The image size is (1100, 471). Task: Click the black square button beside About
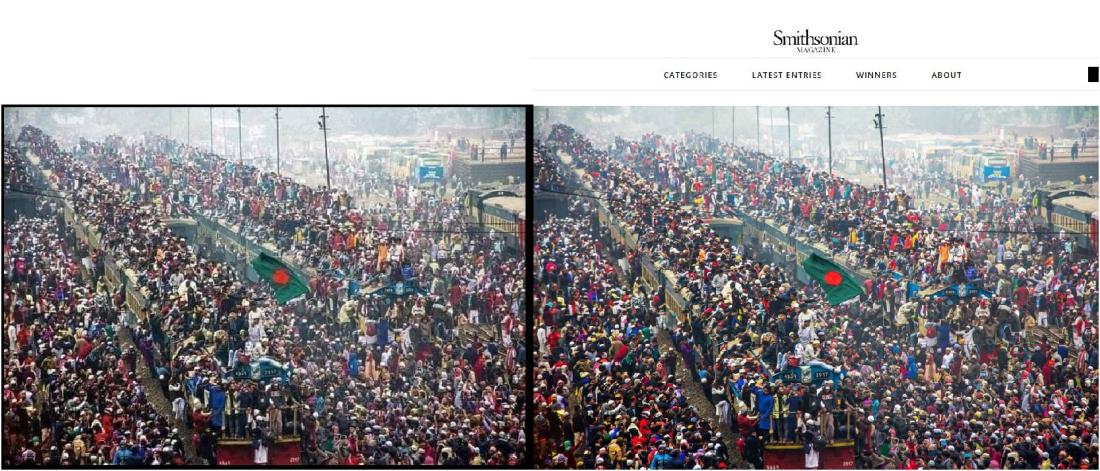tap(1093, 74)
